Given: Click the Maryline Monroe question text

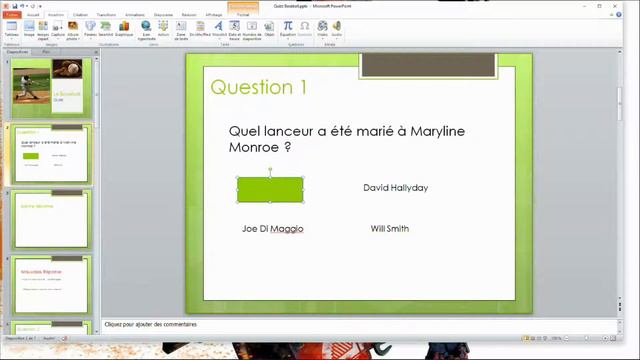Looking at the screenshot, I should point(347,139).
